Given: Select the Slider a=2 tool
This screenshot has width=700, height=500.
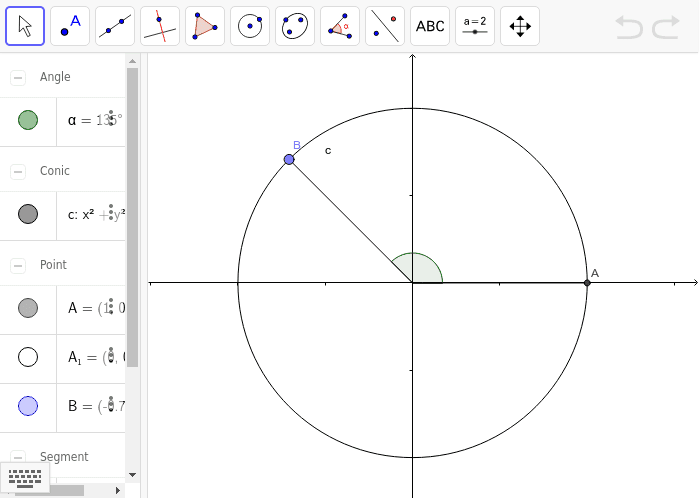Looking at the screenshot, I should [x=475, y=26].
